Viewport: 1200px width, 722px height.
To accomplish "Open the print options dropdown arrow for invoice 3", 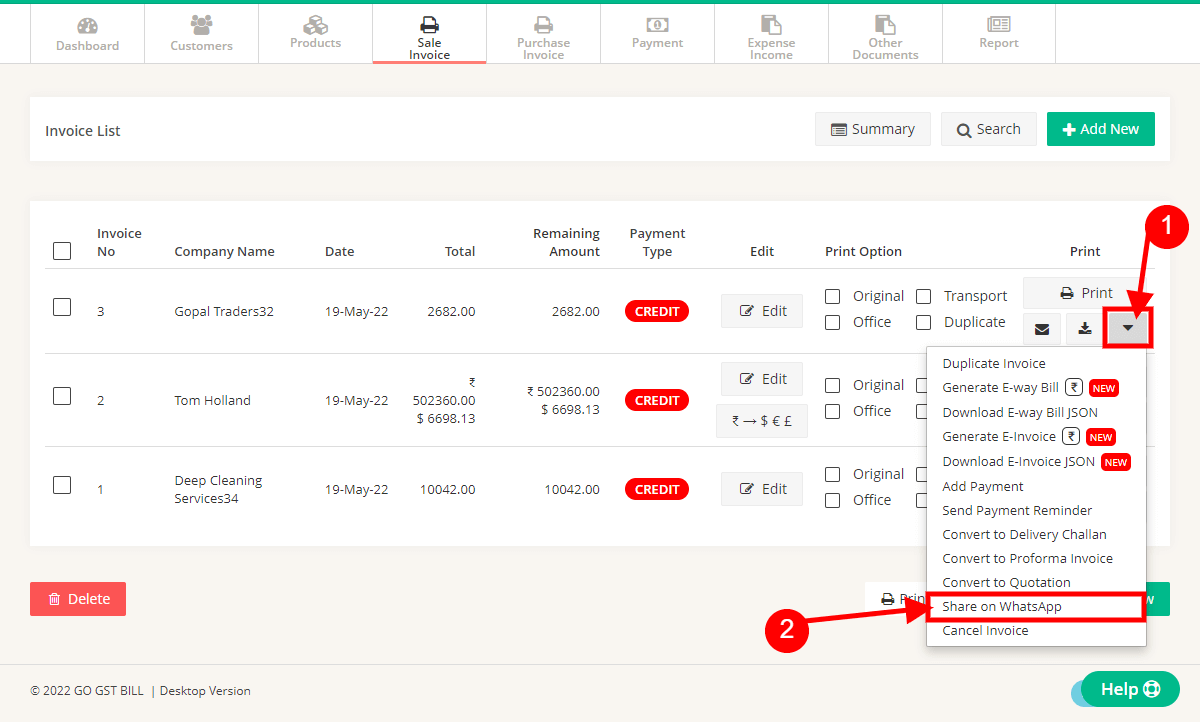I will pos(1127,328).
